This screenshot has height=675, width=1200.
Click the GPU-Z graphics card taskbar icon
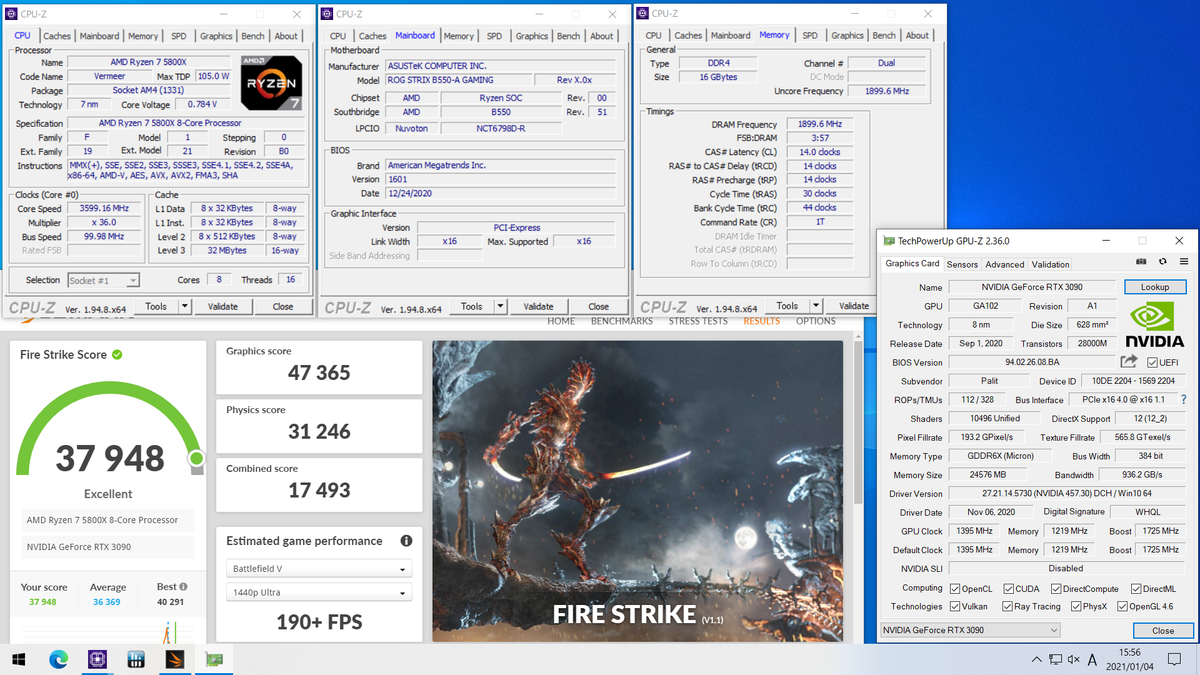(x=214, y=659)
